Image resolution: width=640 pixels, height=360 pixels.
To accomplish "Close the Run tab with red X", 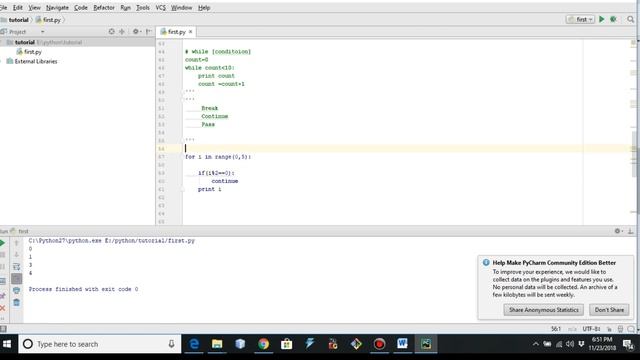I will 2,308.
